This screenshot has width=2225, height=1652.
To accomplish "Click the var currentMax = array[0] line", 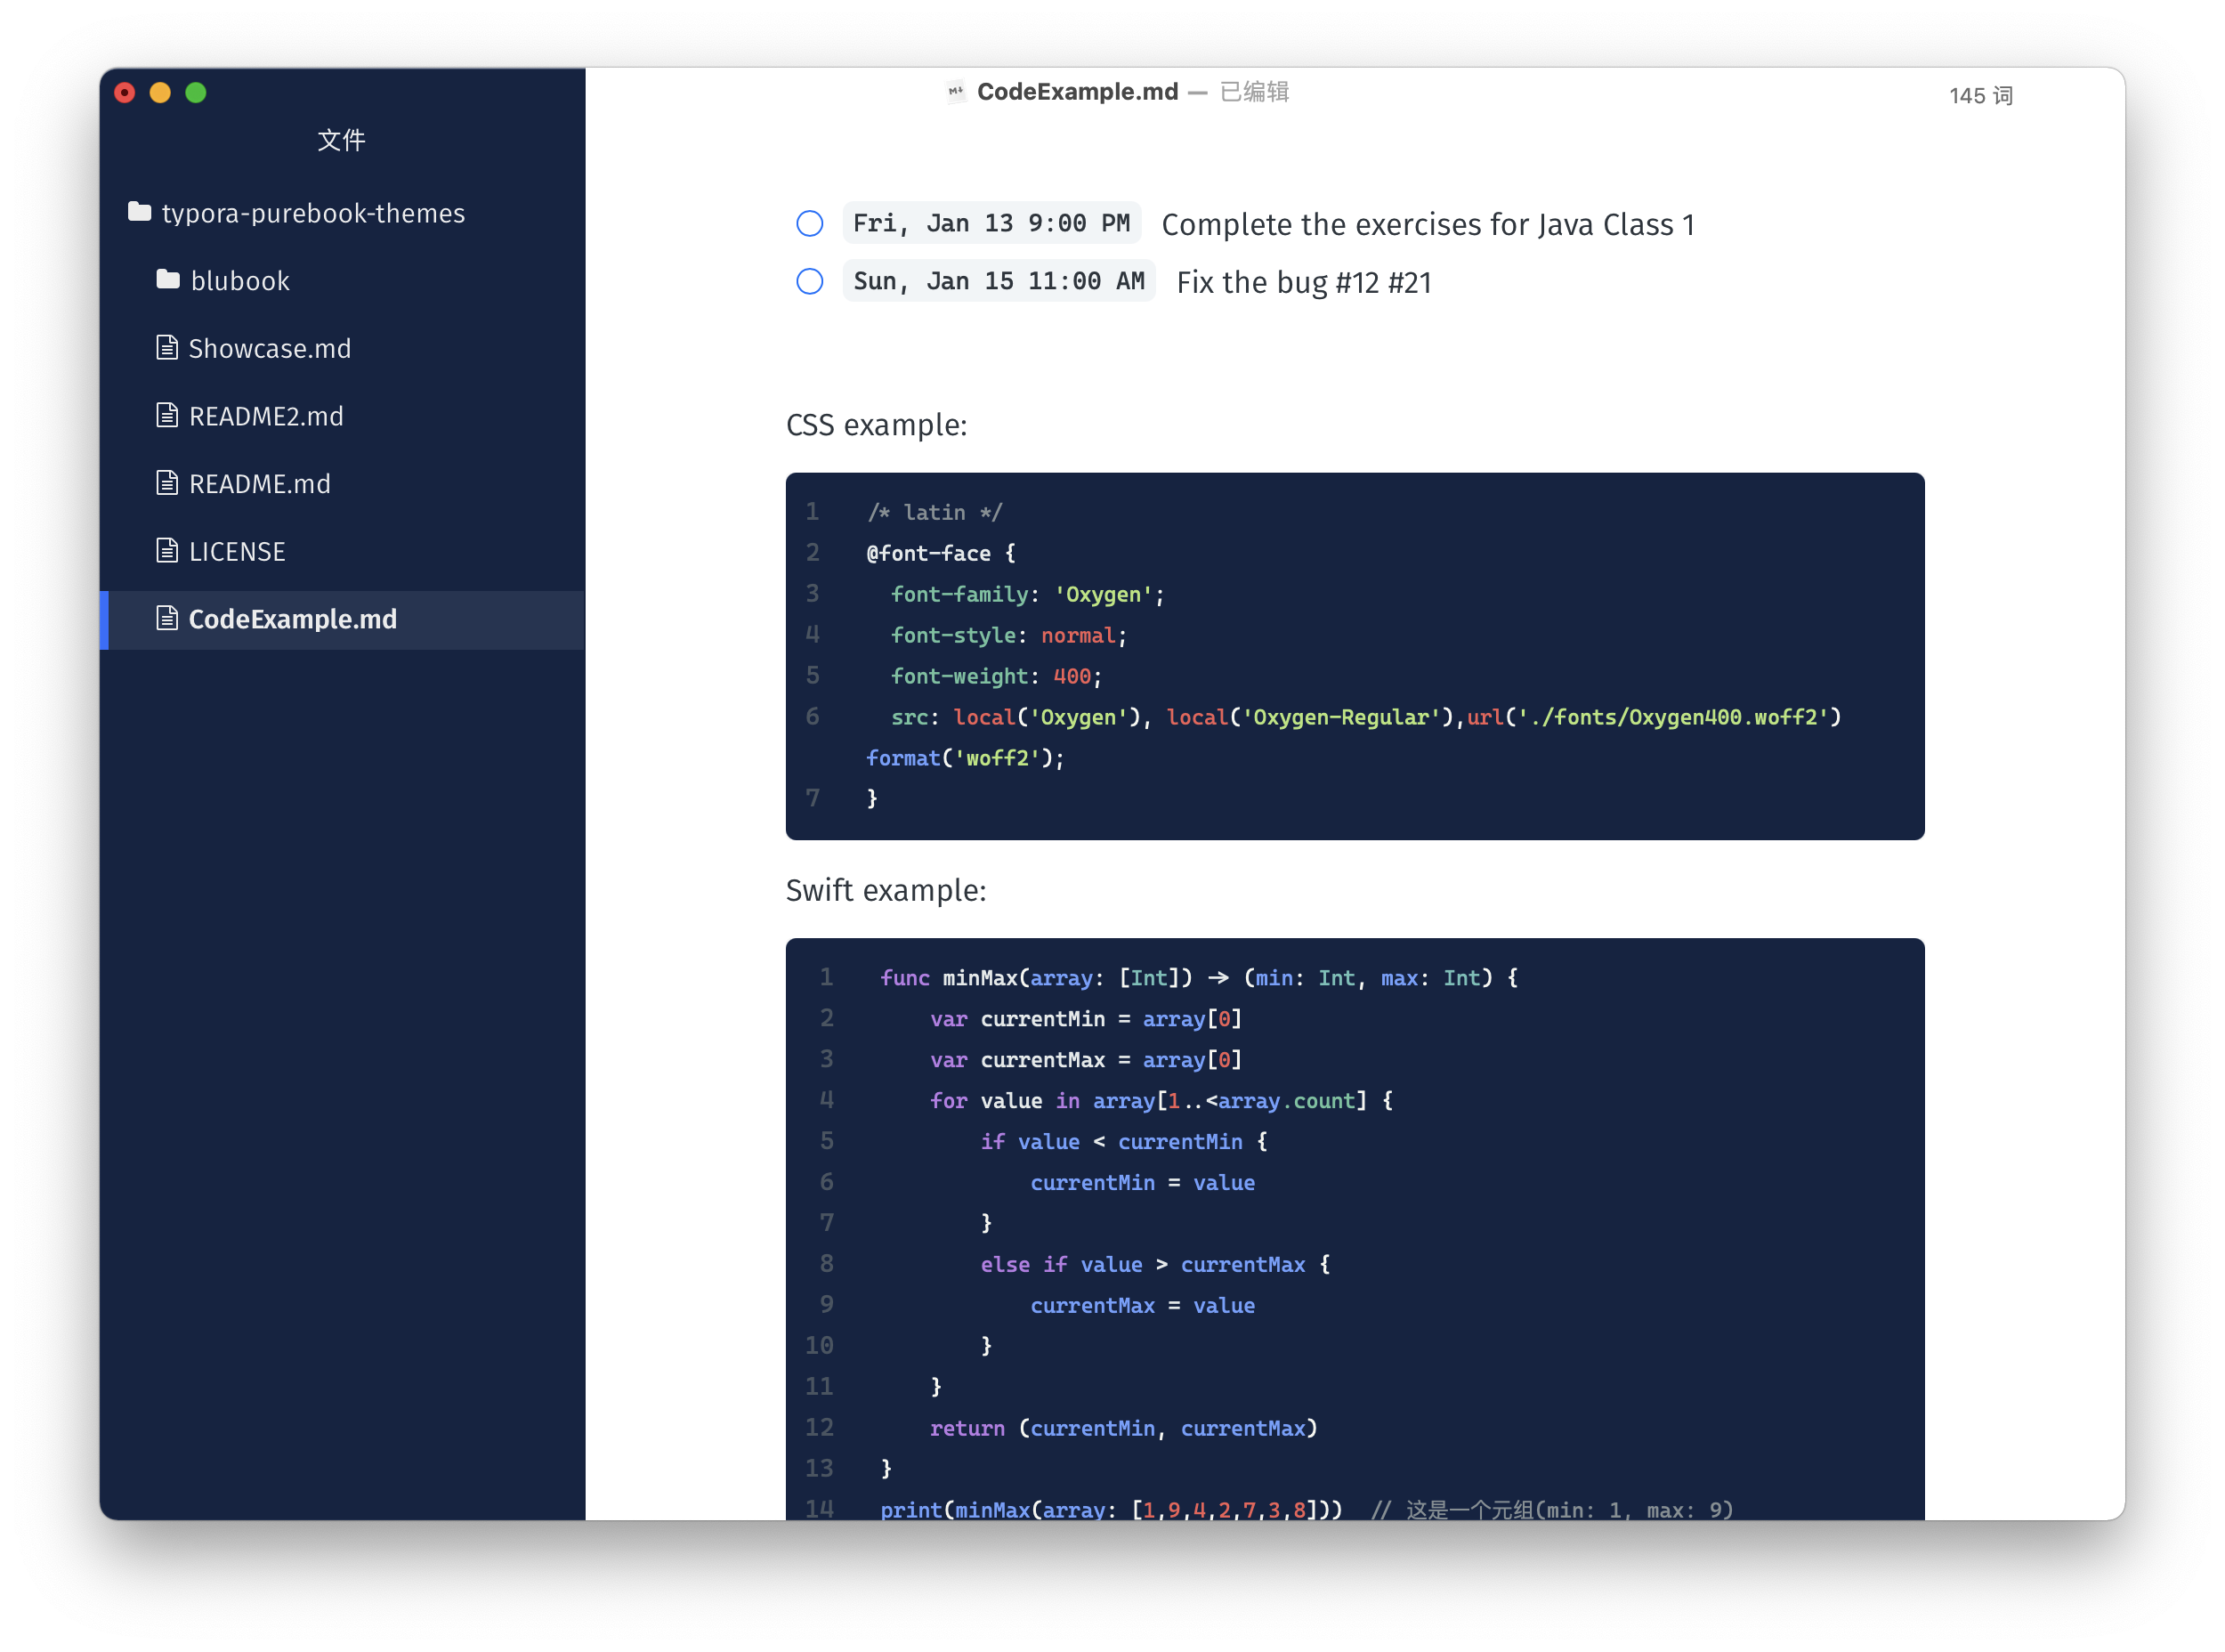I will pos(1086,1060).
